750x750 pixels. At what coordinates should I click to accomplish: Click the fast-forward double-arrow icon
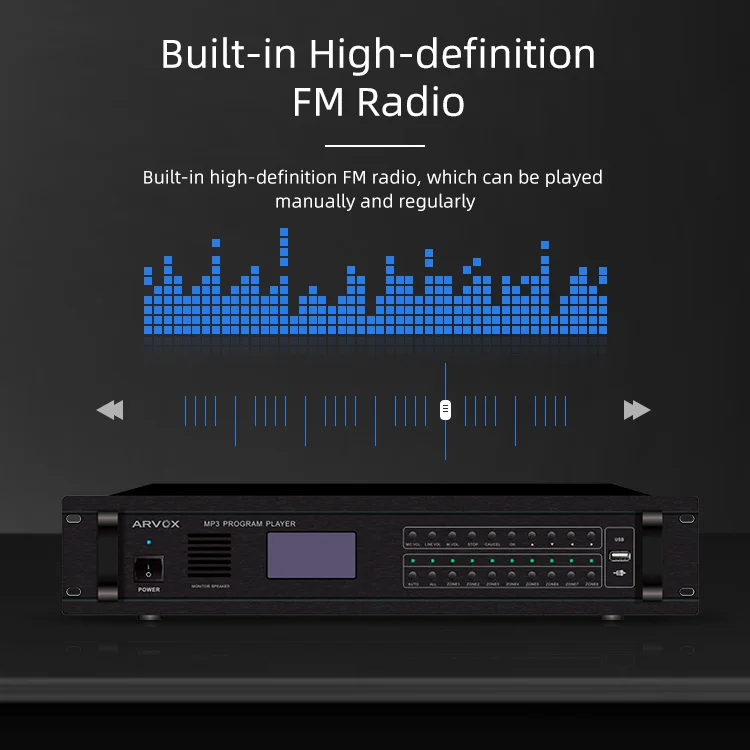coord(637,410)
